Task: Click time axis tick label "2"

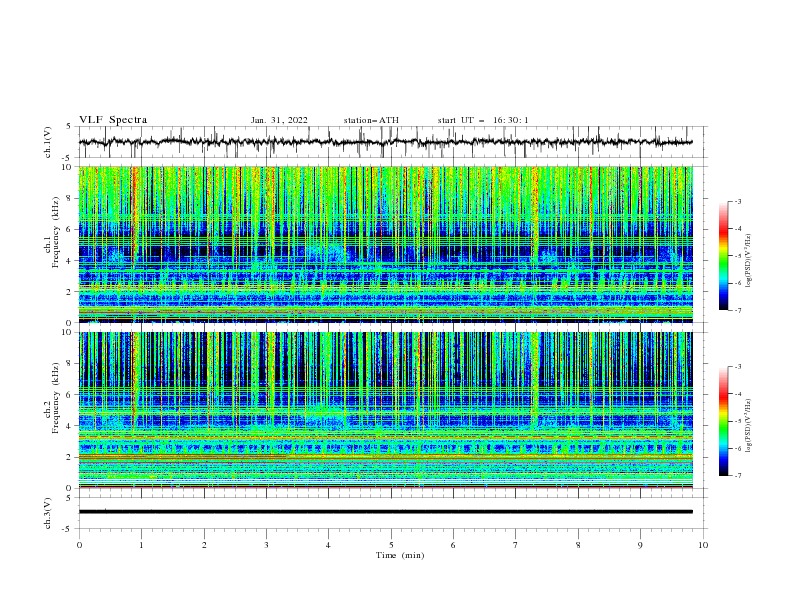Action: (x=204, y=545)
